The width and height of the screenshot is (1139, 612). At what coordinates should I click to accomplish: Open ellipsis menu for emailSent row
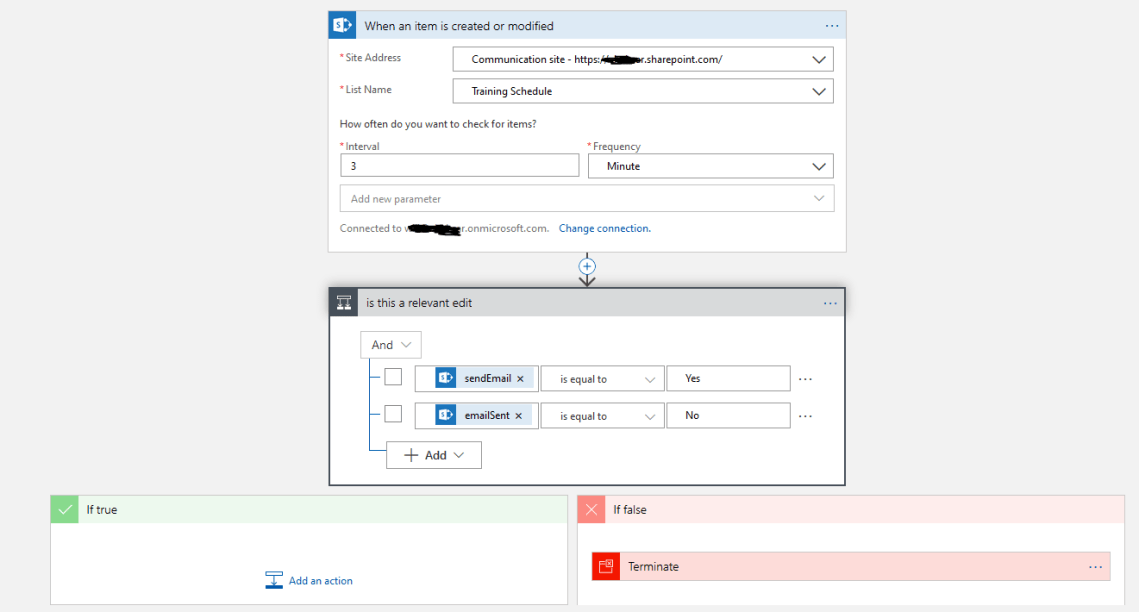point(805,416)
